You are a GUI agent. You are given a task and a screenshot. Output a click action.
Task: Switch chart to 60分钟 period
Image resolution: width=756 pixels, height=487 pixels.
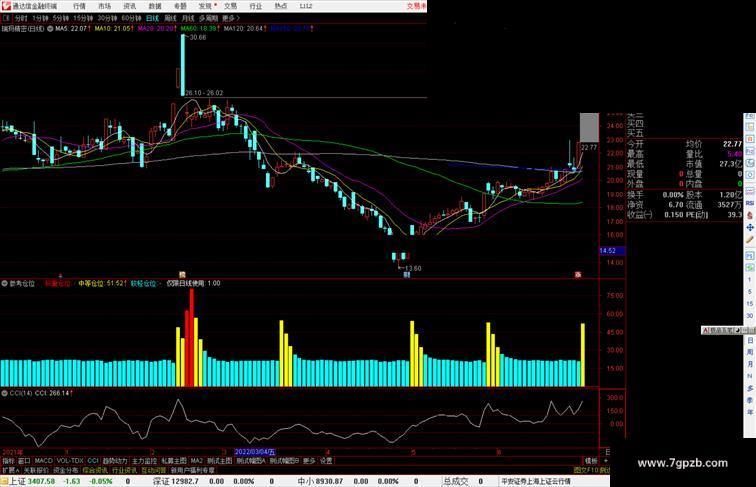tap(131, 18)
